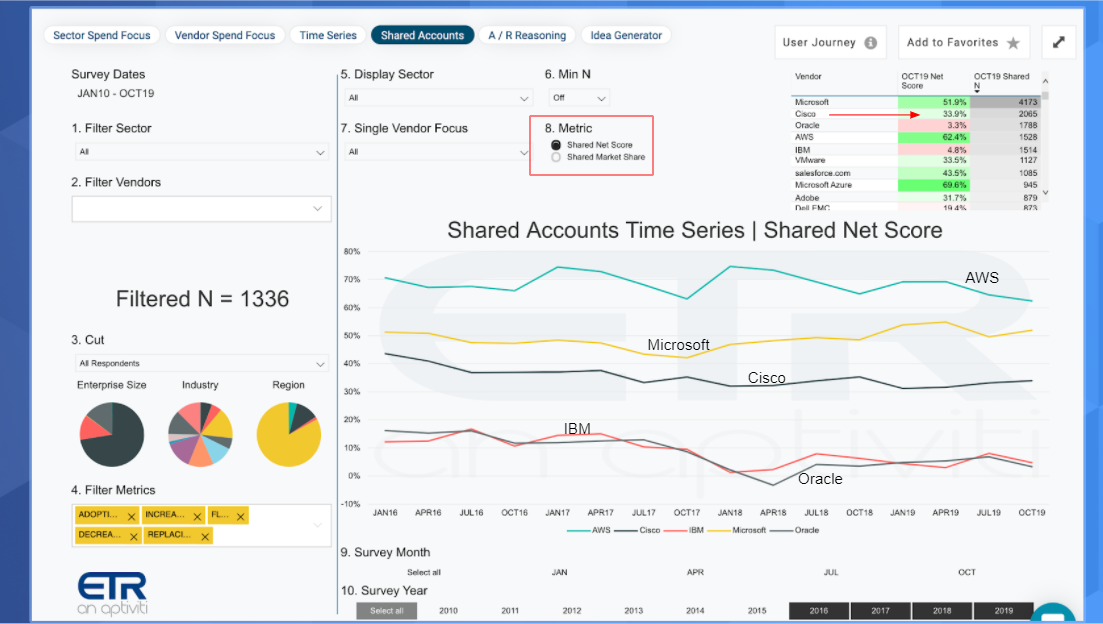Click the Add to Favorites star icon

1012,43
